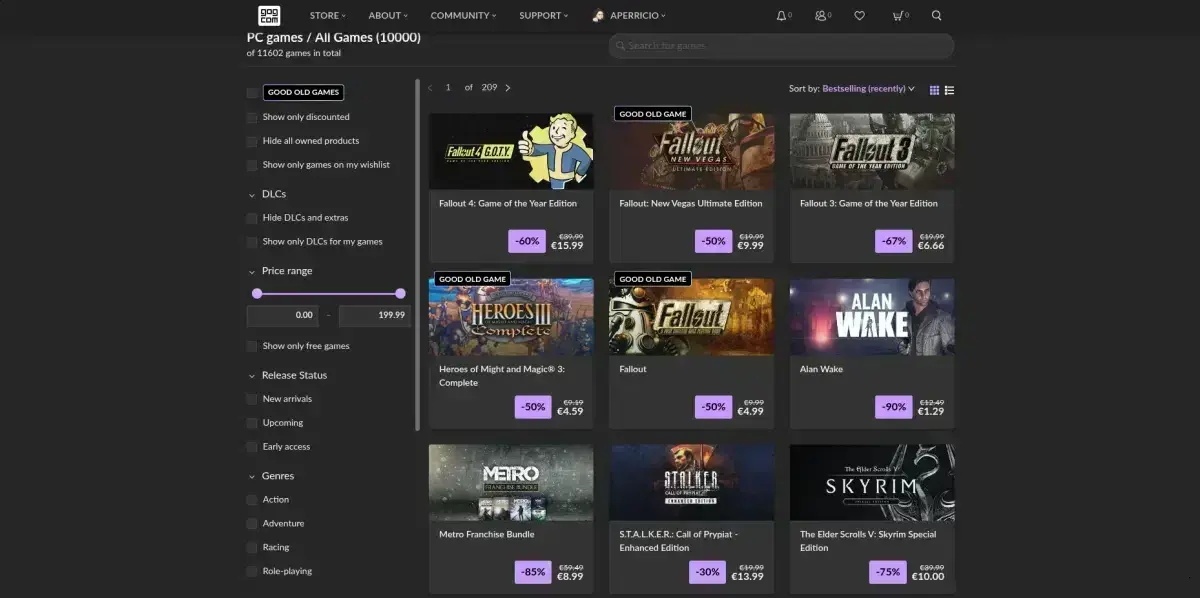Open Heroes III Complete cover thumbnail
The width and height of the screenshot is (1200, 598).
point(511,317)
